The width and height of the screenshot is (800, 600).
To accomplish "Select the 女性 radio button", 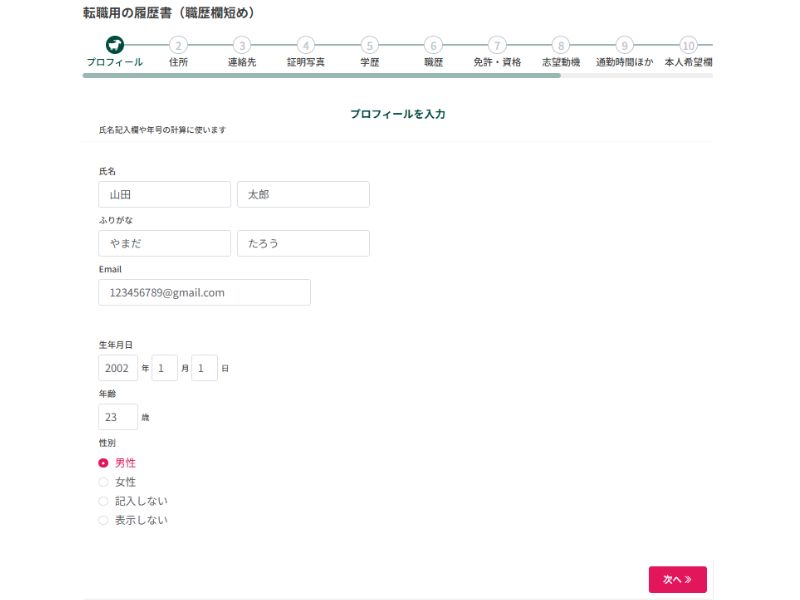I will click(103, 482).
